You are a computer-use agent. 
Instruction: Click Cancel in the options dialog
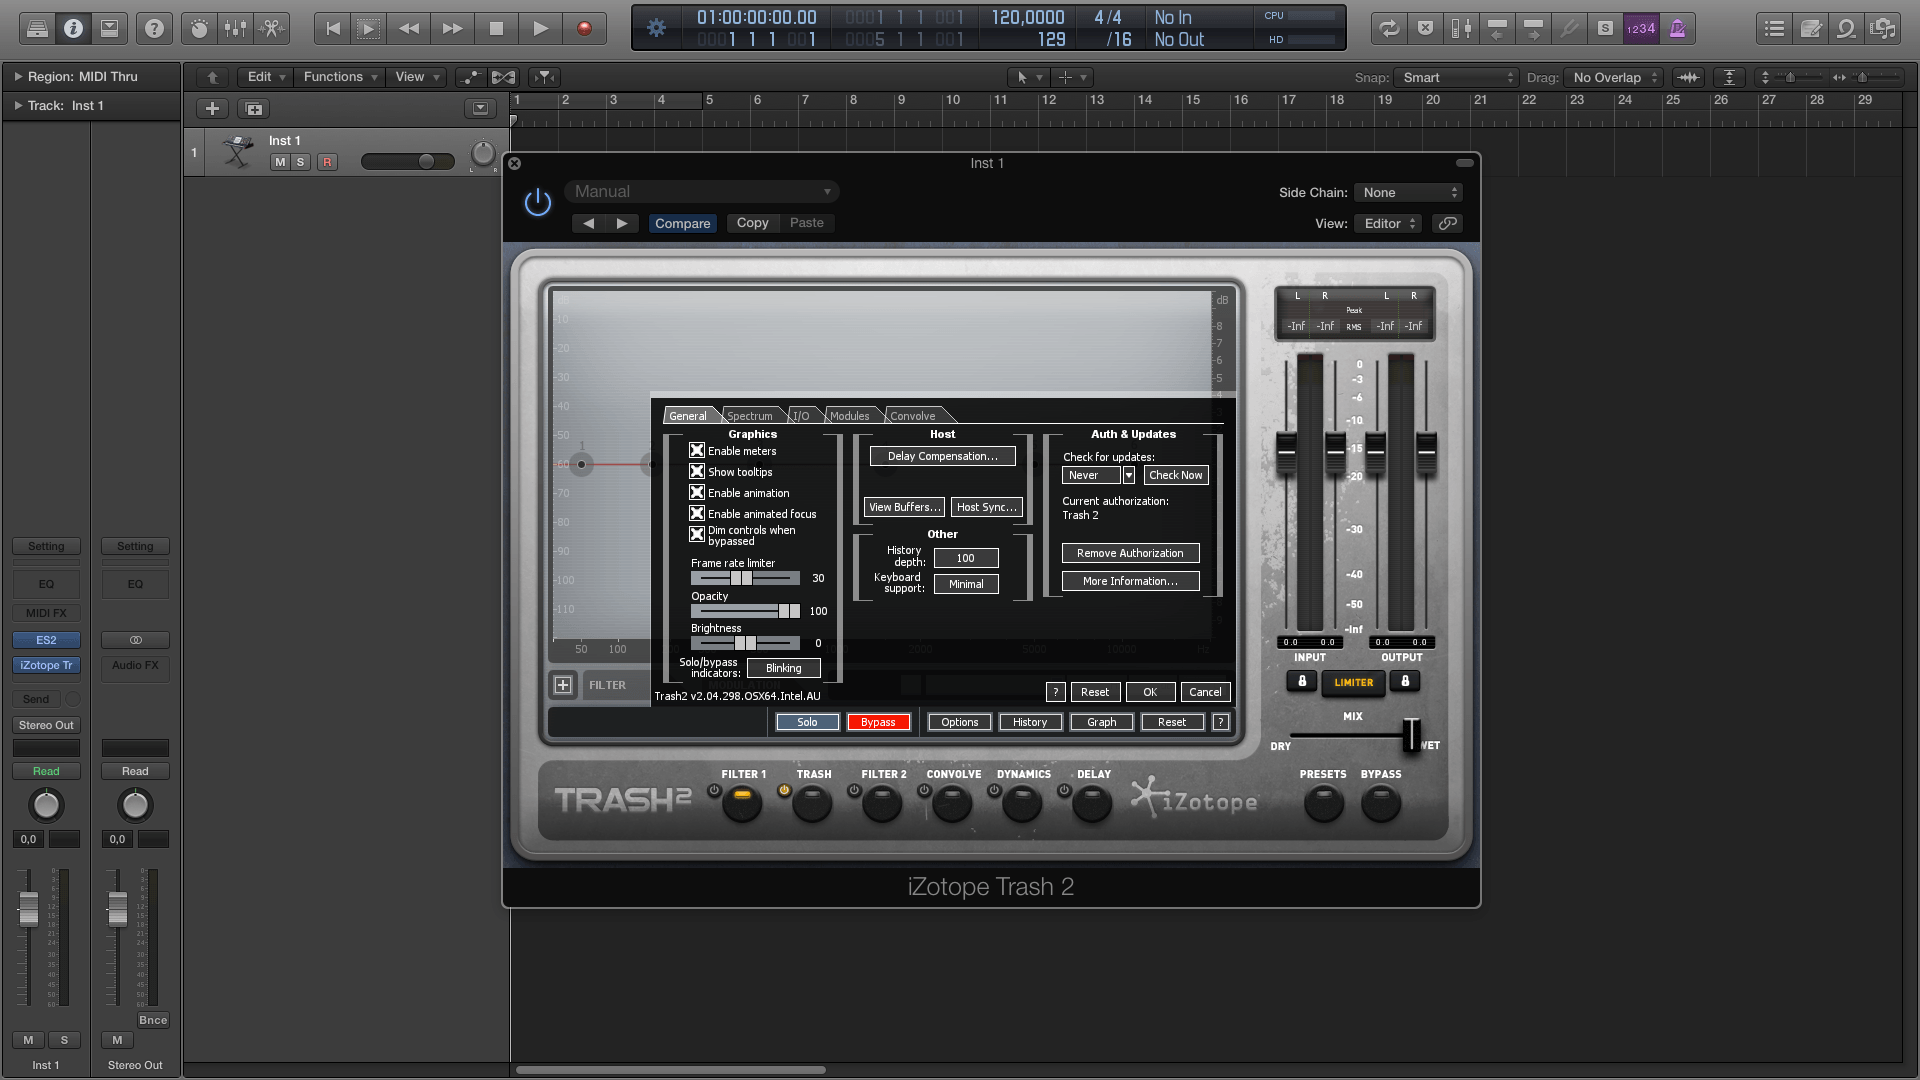tap(1205, 692)
